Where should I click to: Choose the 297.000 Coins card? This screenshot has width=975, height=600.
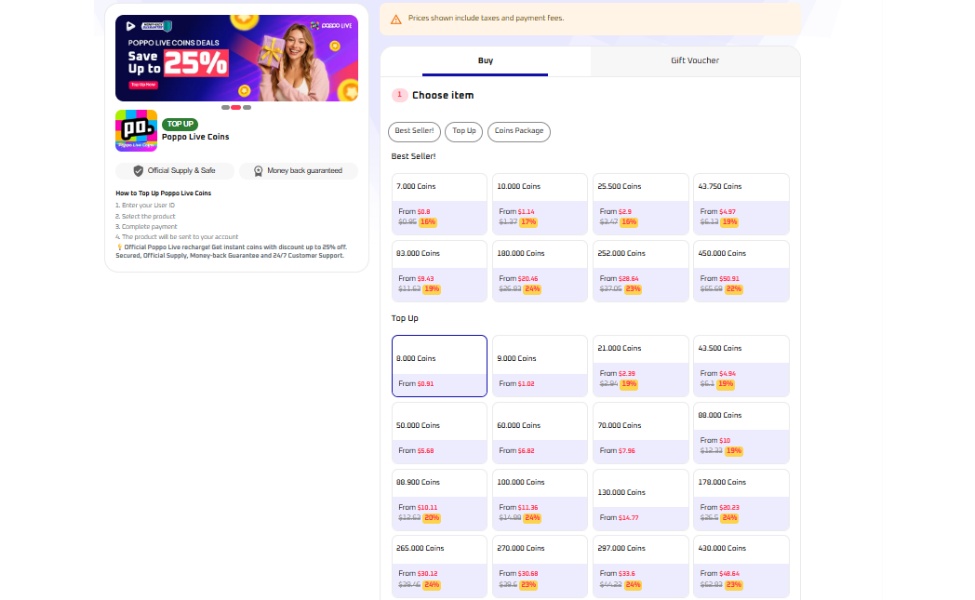pyautogui.click(x=640, y=566)
